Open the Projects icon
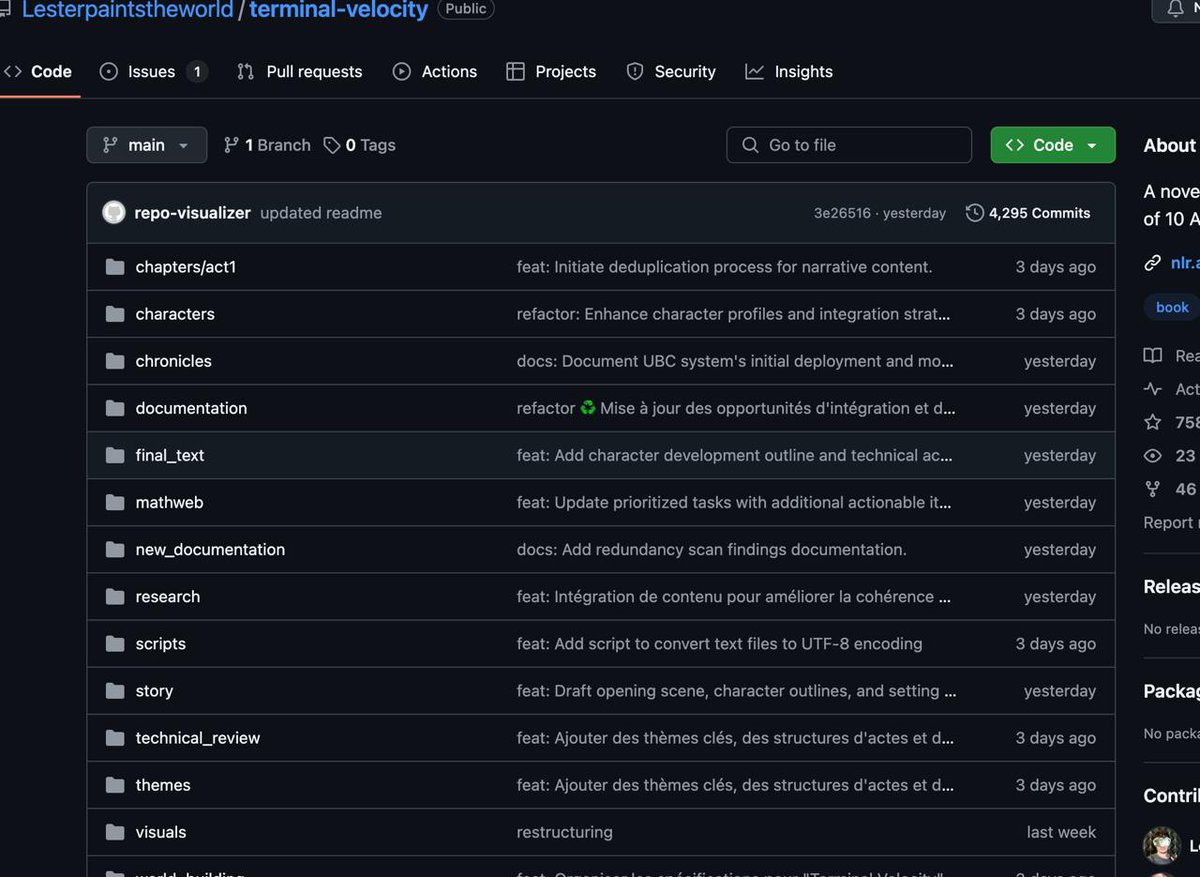Screen dimensions: 1200x877 pos(516,71)
